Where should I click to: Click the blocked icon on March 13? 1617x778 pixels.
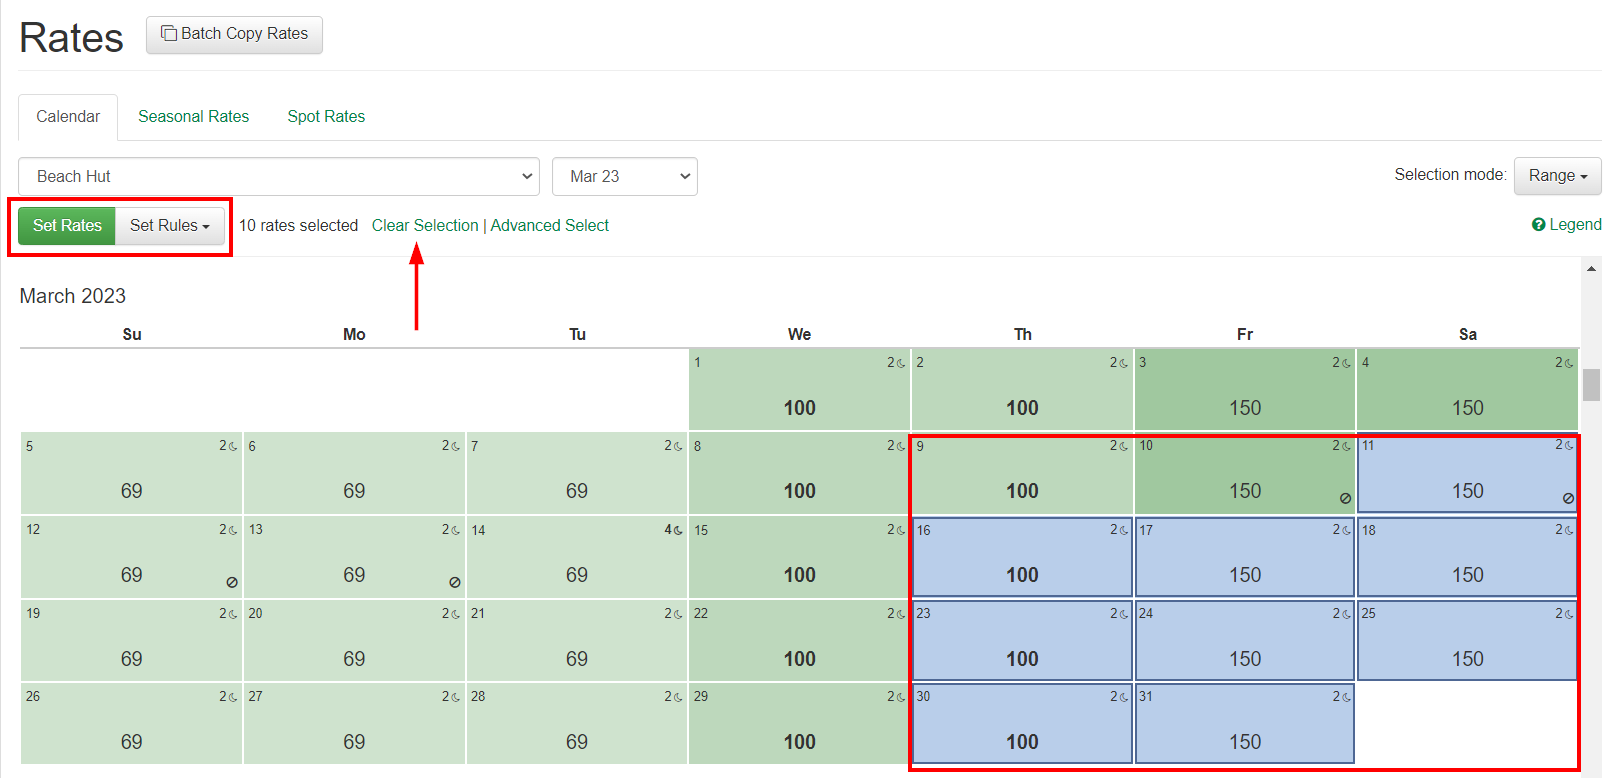click(455, 582)
